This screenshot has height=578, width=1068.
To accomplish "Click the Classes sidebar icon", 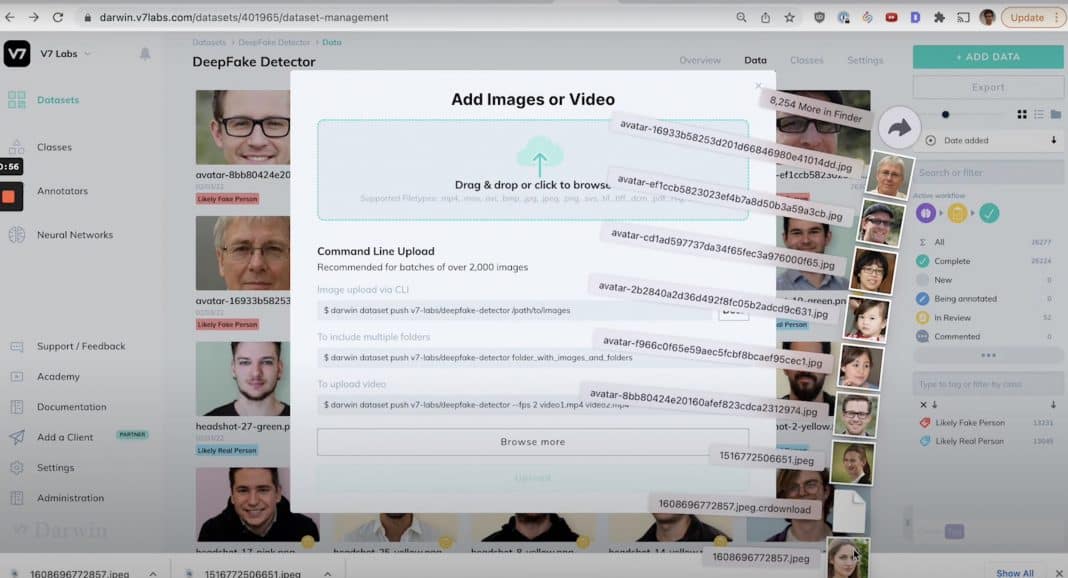I will pos(17,147).
